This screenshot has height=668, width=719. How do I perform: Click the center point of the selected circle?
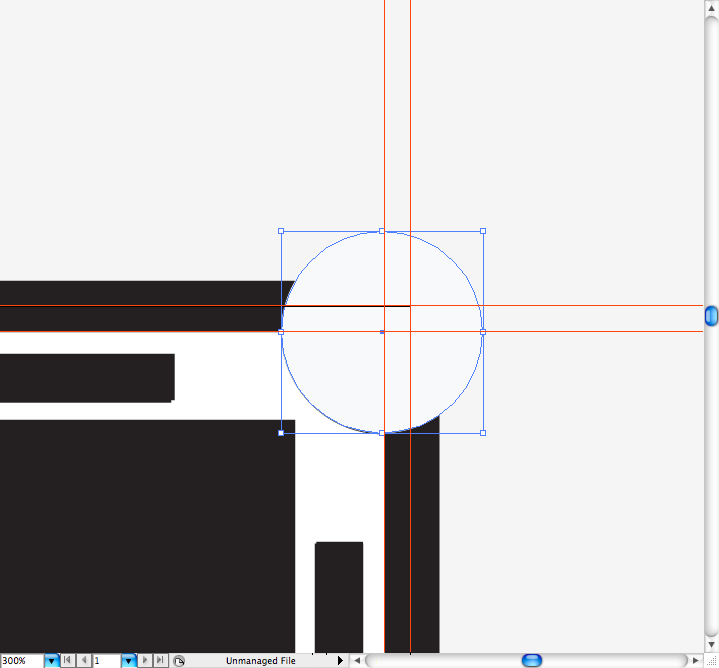382,332
